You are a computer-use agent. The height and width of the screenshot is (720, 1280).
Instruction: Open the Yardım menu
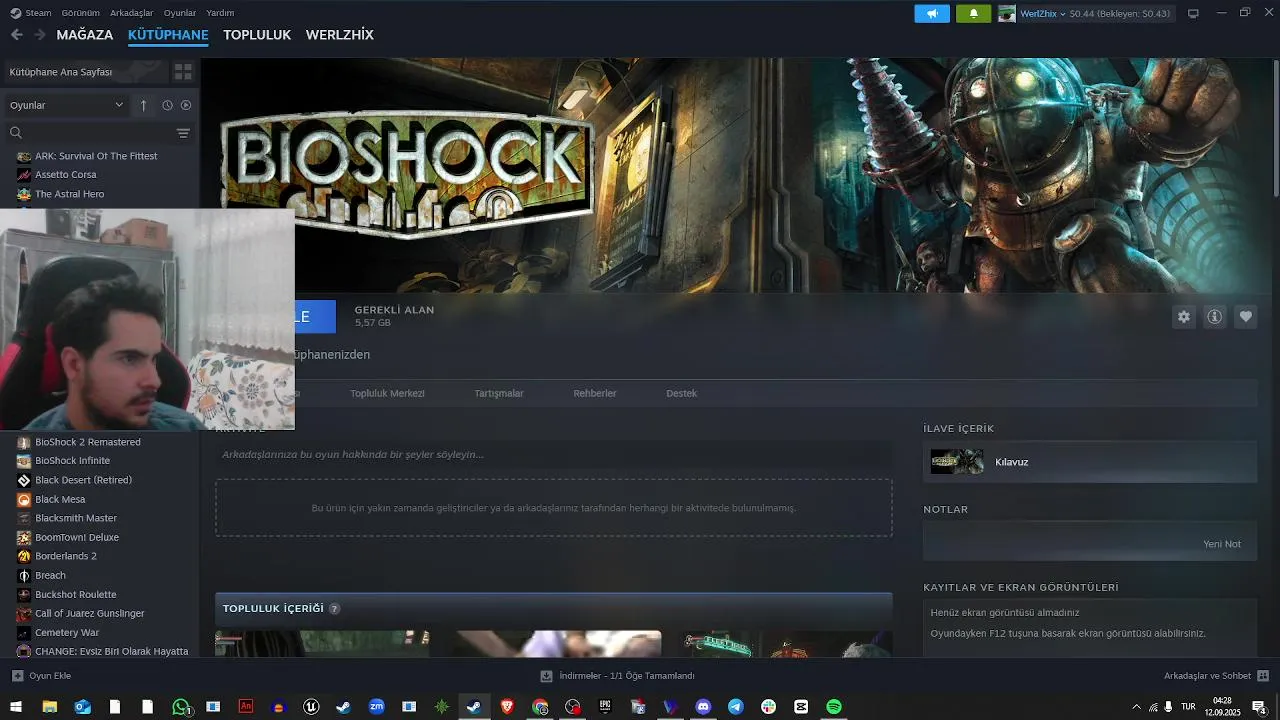point(220,13)
